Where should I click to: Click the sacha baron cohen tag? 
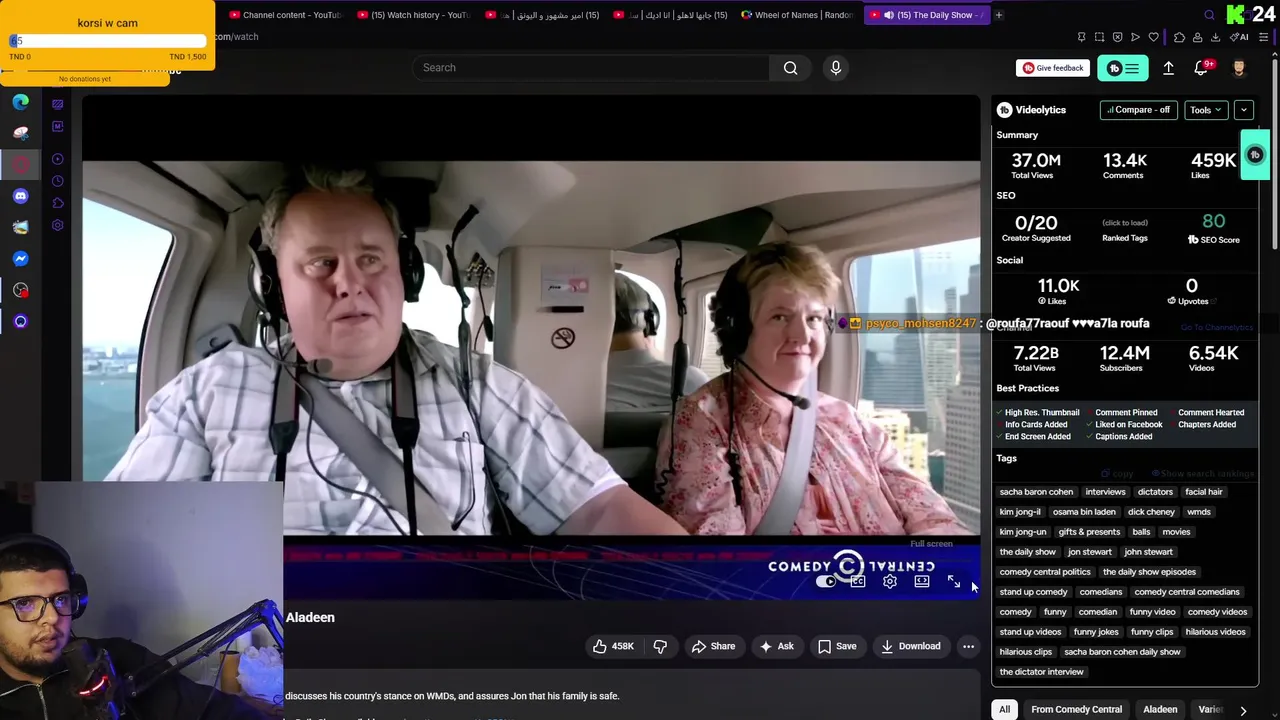[1036, 492]
